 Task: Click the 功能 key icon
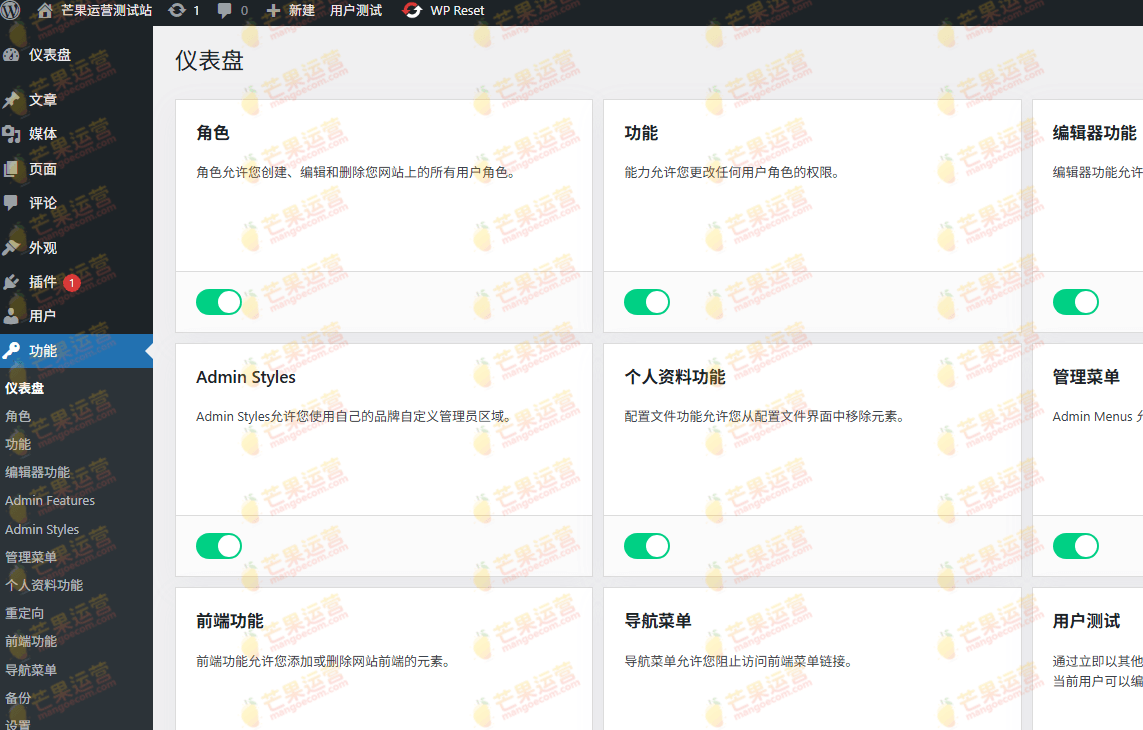click(x=12, y=351)
